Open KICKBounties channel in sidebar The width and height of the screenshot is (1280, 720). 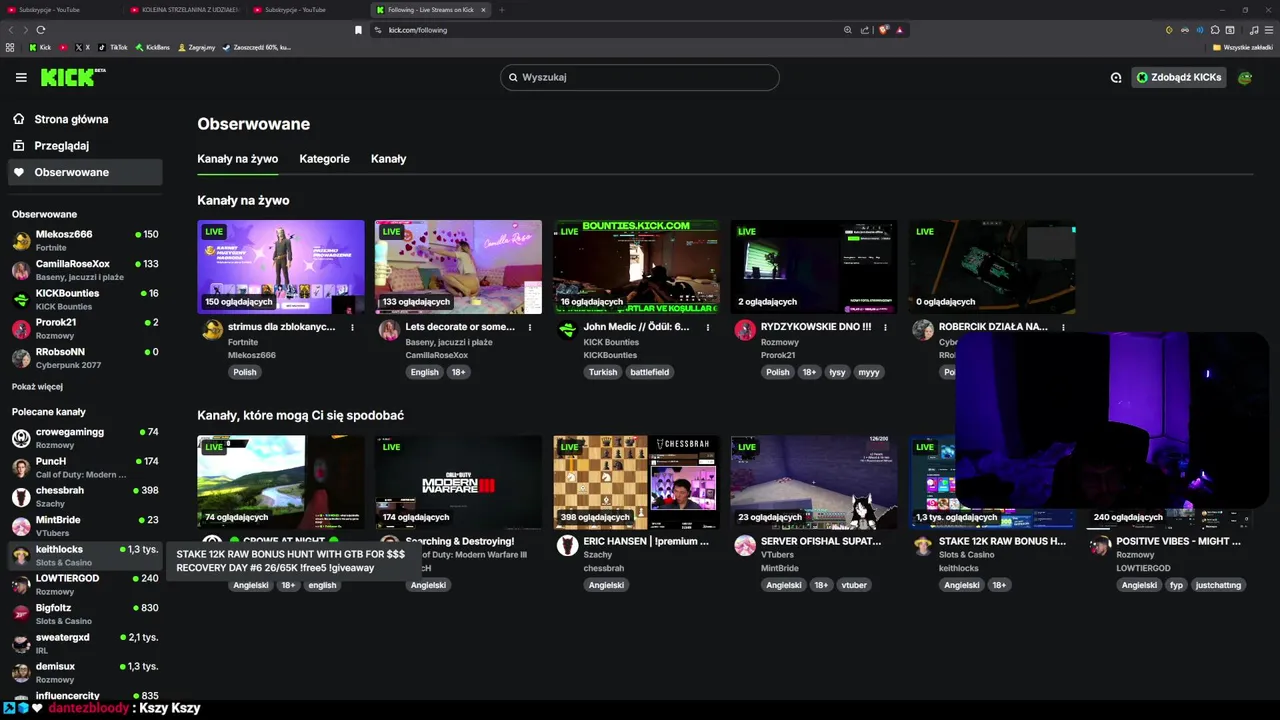coord(84,299)
